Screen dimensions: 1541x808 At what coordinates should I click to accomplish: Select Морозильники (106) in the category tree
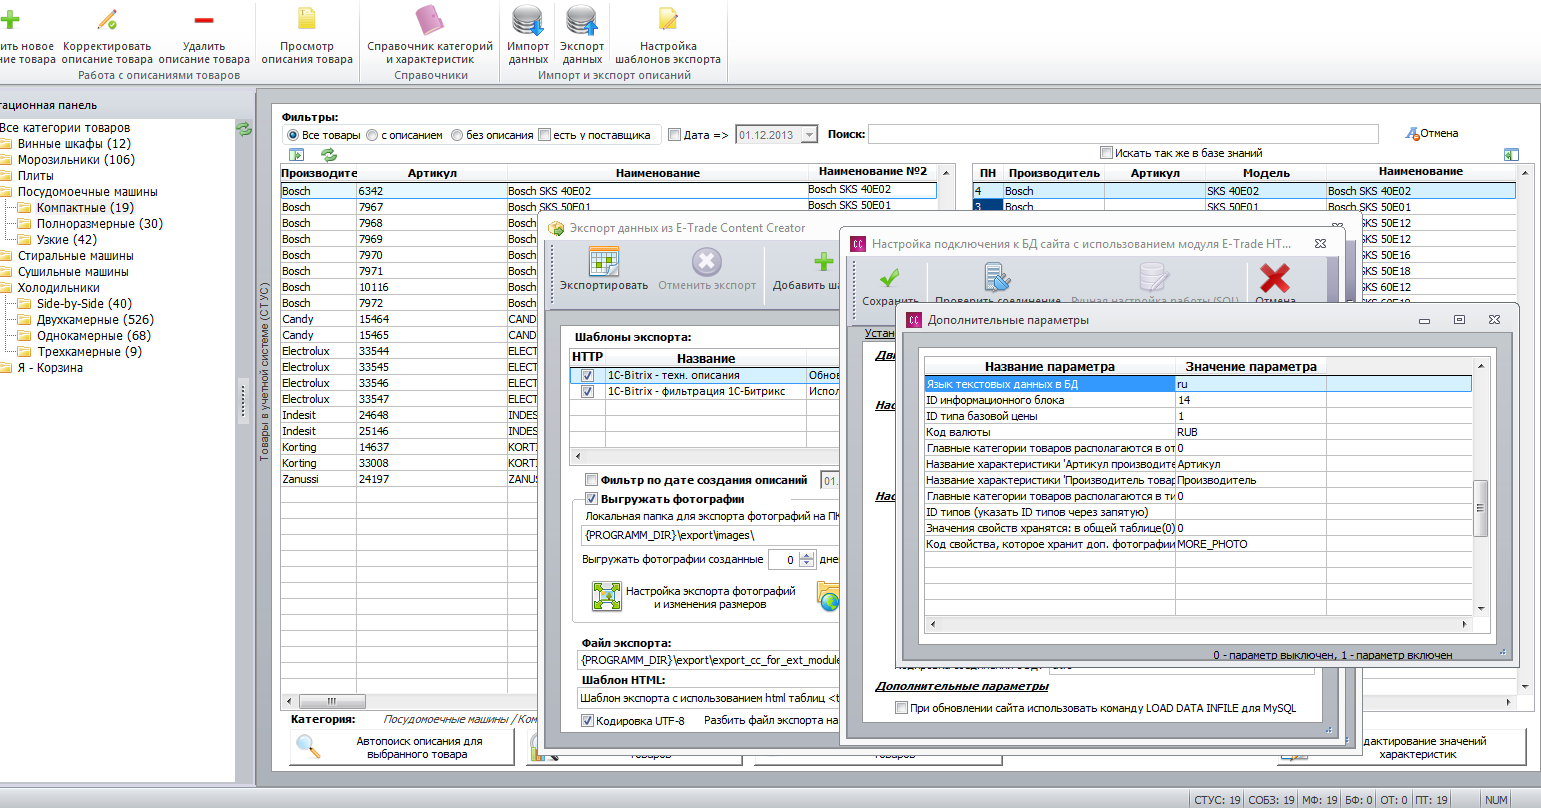pyautogui.click(x=76, y=160)
